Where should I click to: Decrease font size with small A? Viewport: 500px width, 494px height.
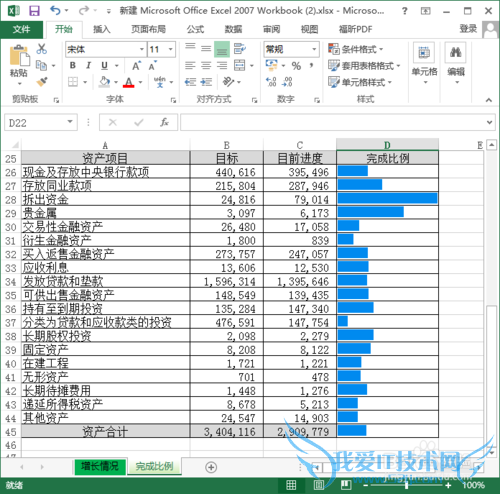tap(153, 66)
